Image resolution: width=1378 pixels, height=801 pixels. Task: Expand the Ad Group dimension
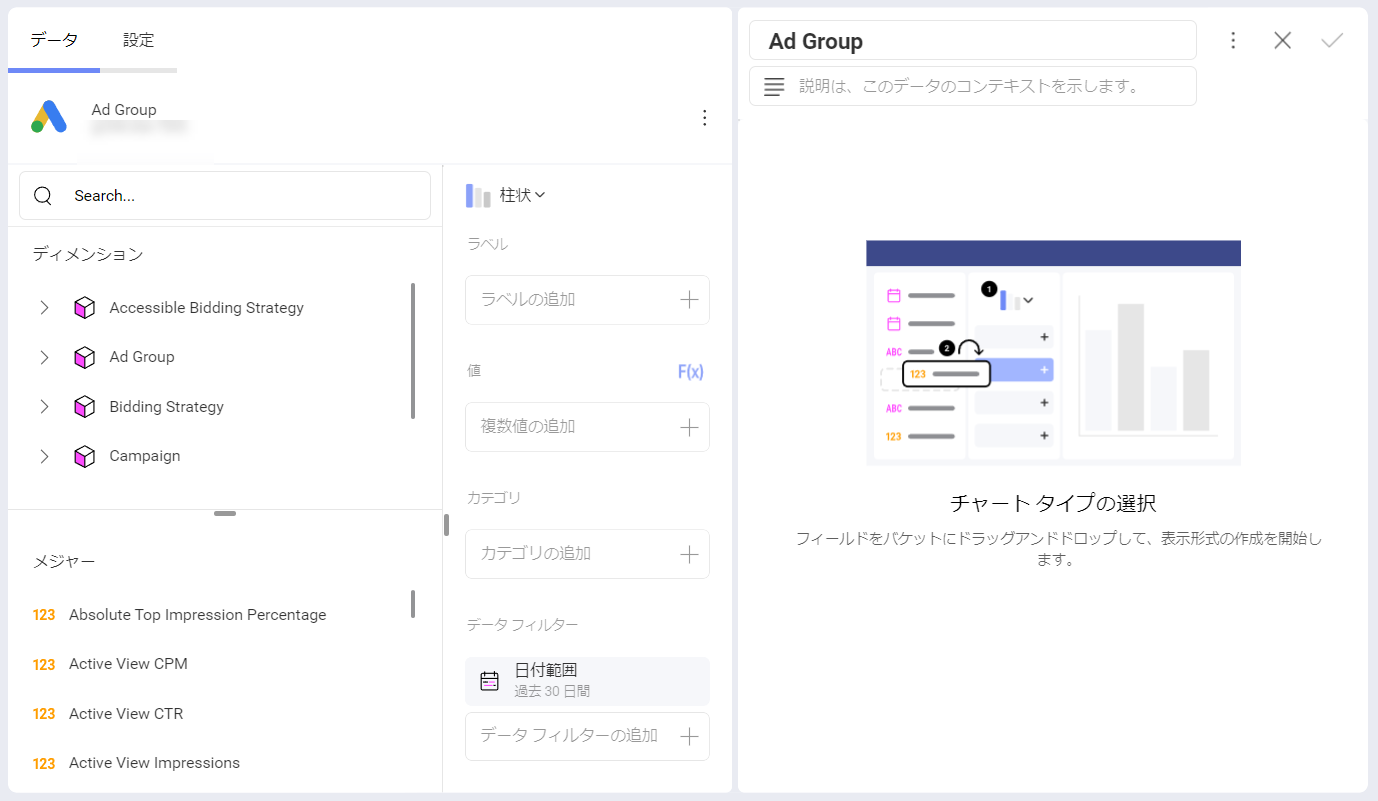44,357
